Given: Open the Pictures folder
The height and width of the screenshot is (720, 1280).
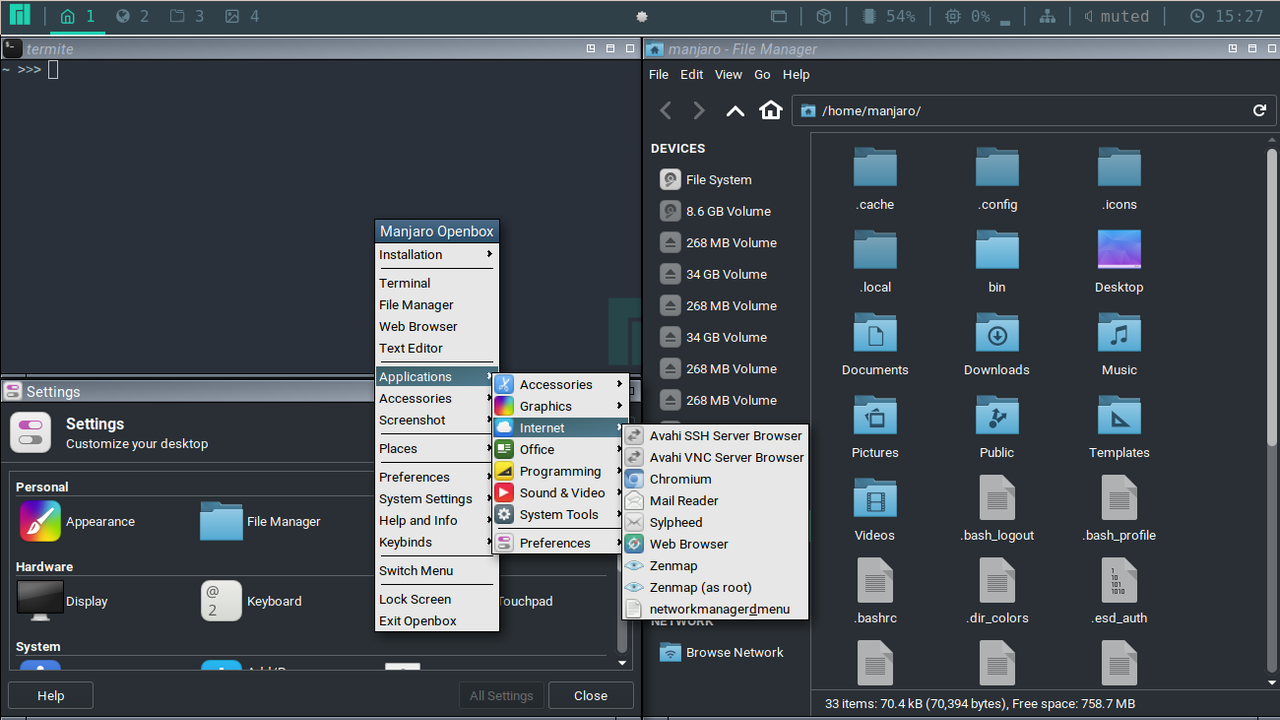Looking at the screenshot, I should point(875,428).
